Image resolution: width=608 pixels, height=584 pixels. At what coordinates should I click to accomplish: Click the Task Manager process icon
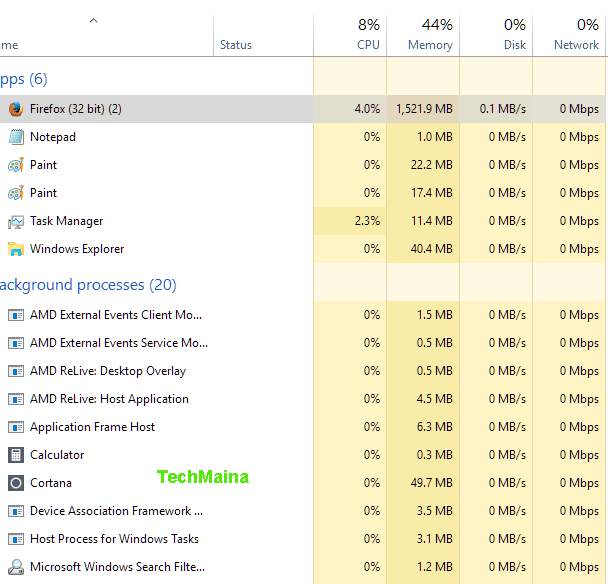point(16,221)
